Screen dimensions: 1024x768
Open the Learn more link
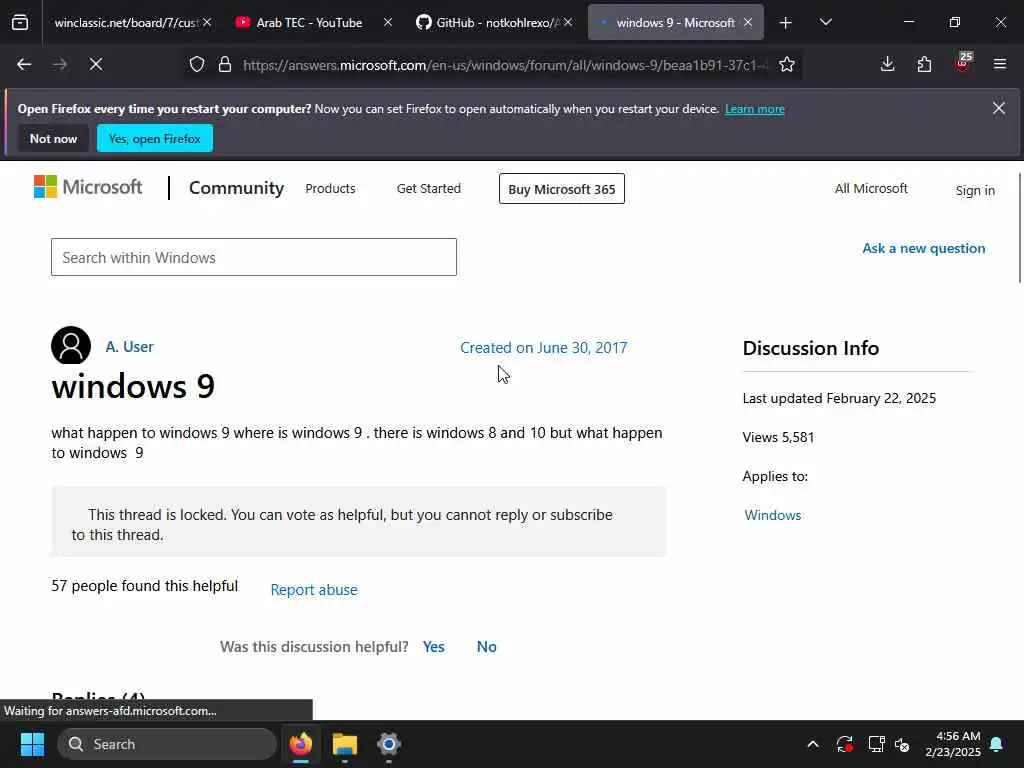click(x=754, y=109)
